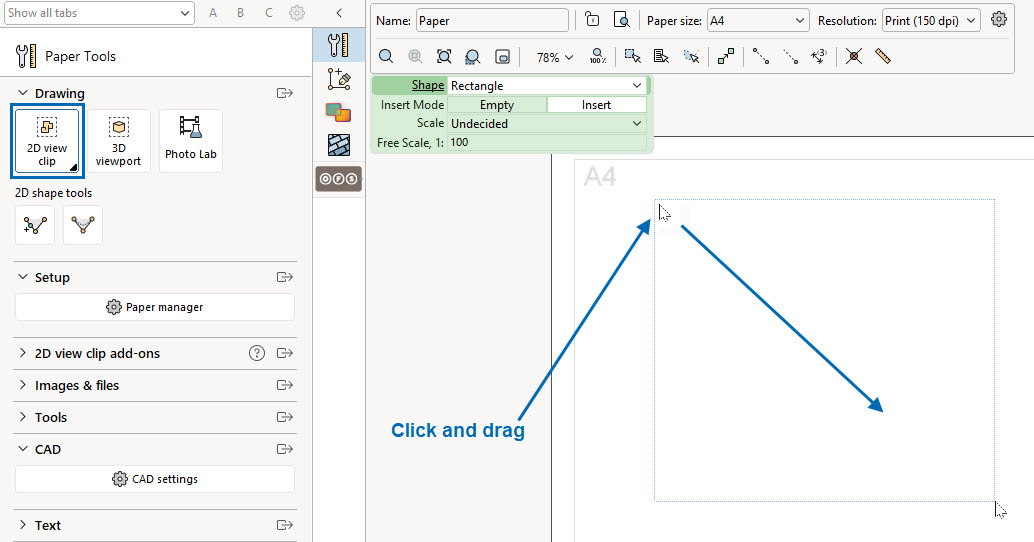1034x542 pixels.
Task: Detach the Drawing section panel
Action: tap(285, 93)
